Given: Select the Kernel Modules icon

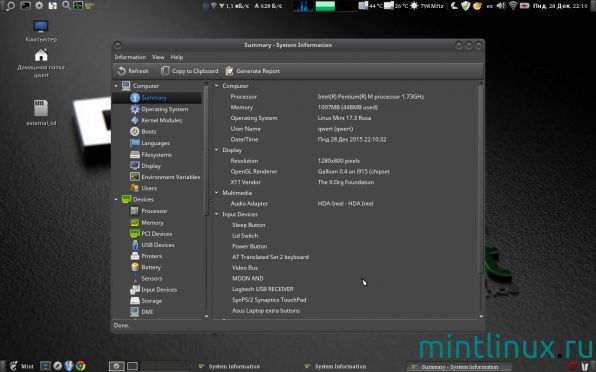Looking at the screenshot, I should (135, 120).
